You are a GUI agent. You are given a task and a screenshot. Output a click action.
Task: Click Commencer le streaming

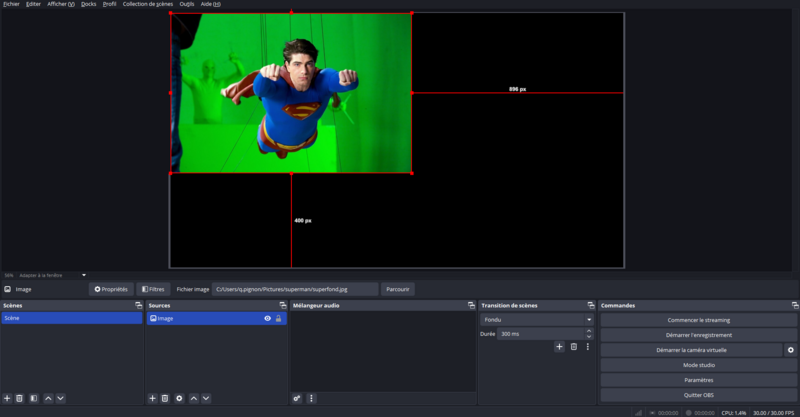click(x=698, y=320)
